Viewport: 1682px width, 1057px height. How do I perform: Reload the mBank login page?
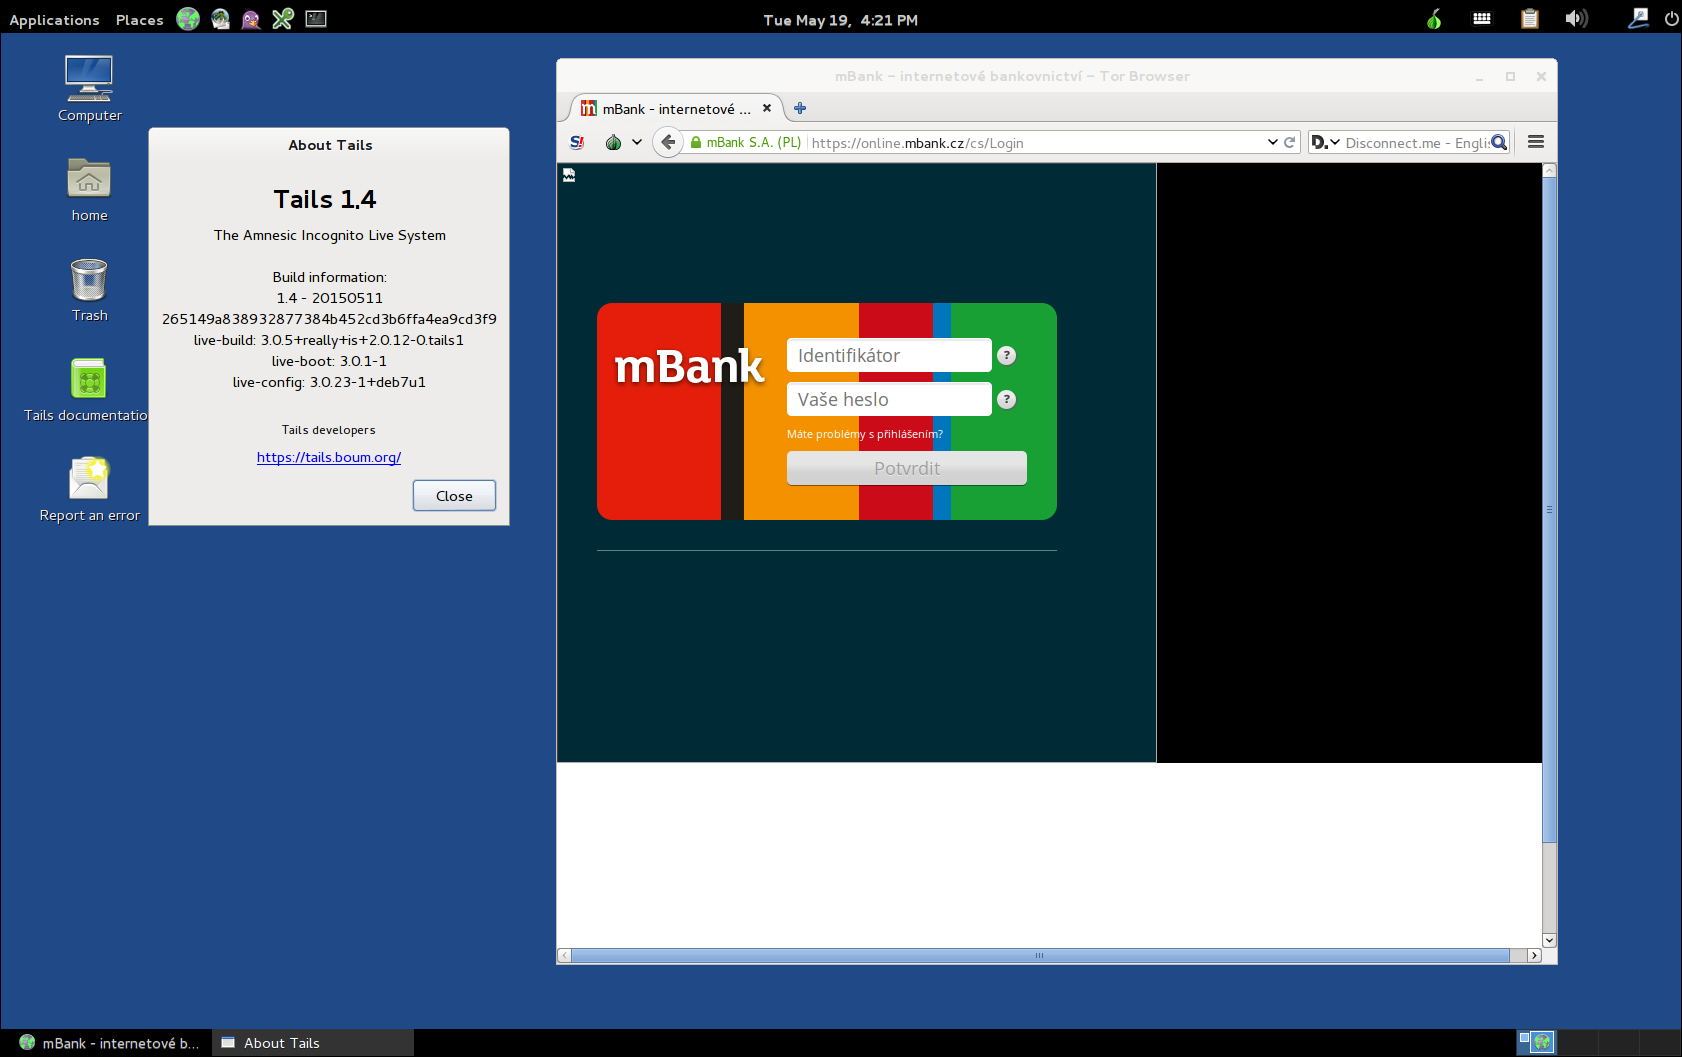click(x=1289, y=142)
